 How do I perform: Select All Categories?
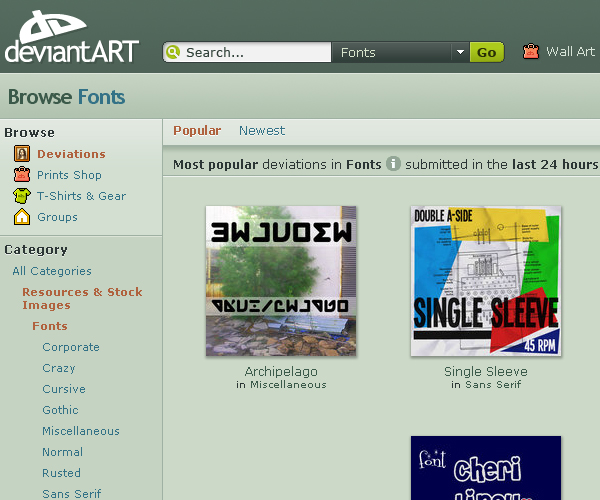52,271
